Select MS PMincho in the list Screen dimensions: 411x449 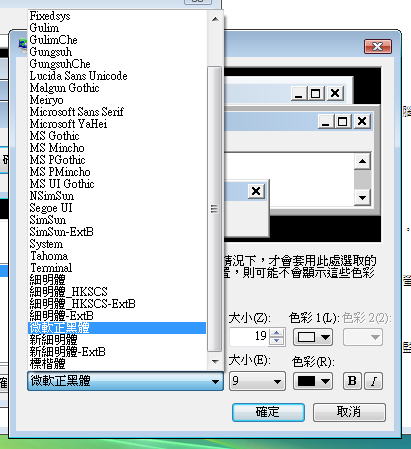117,172
